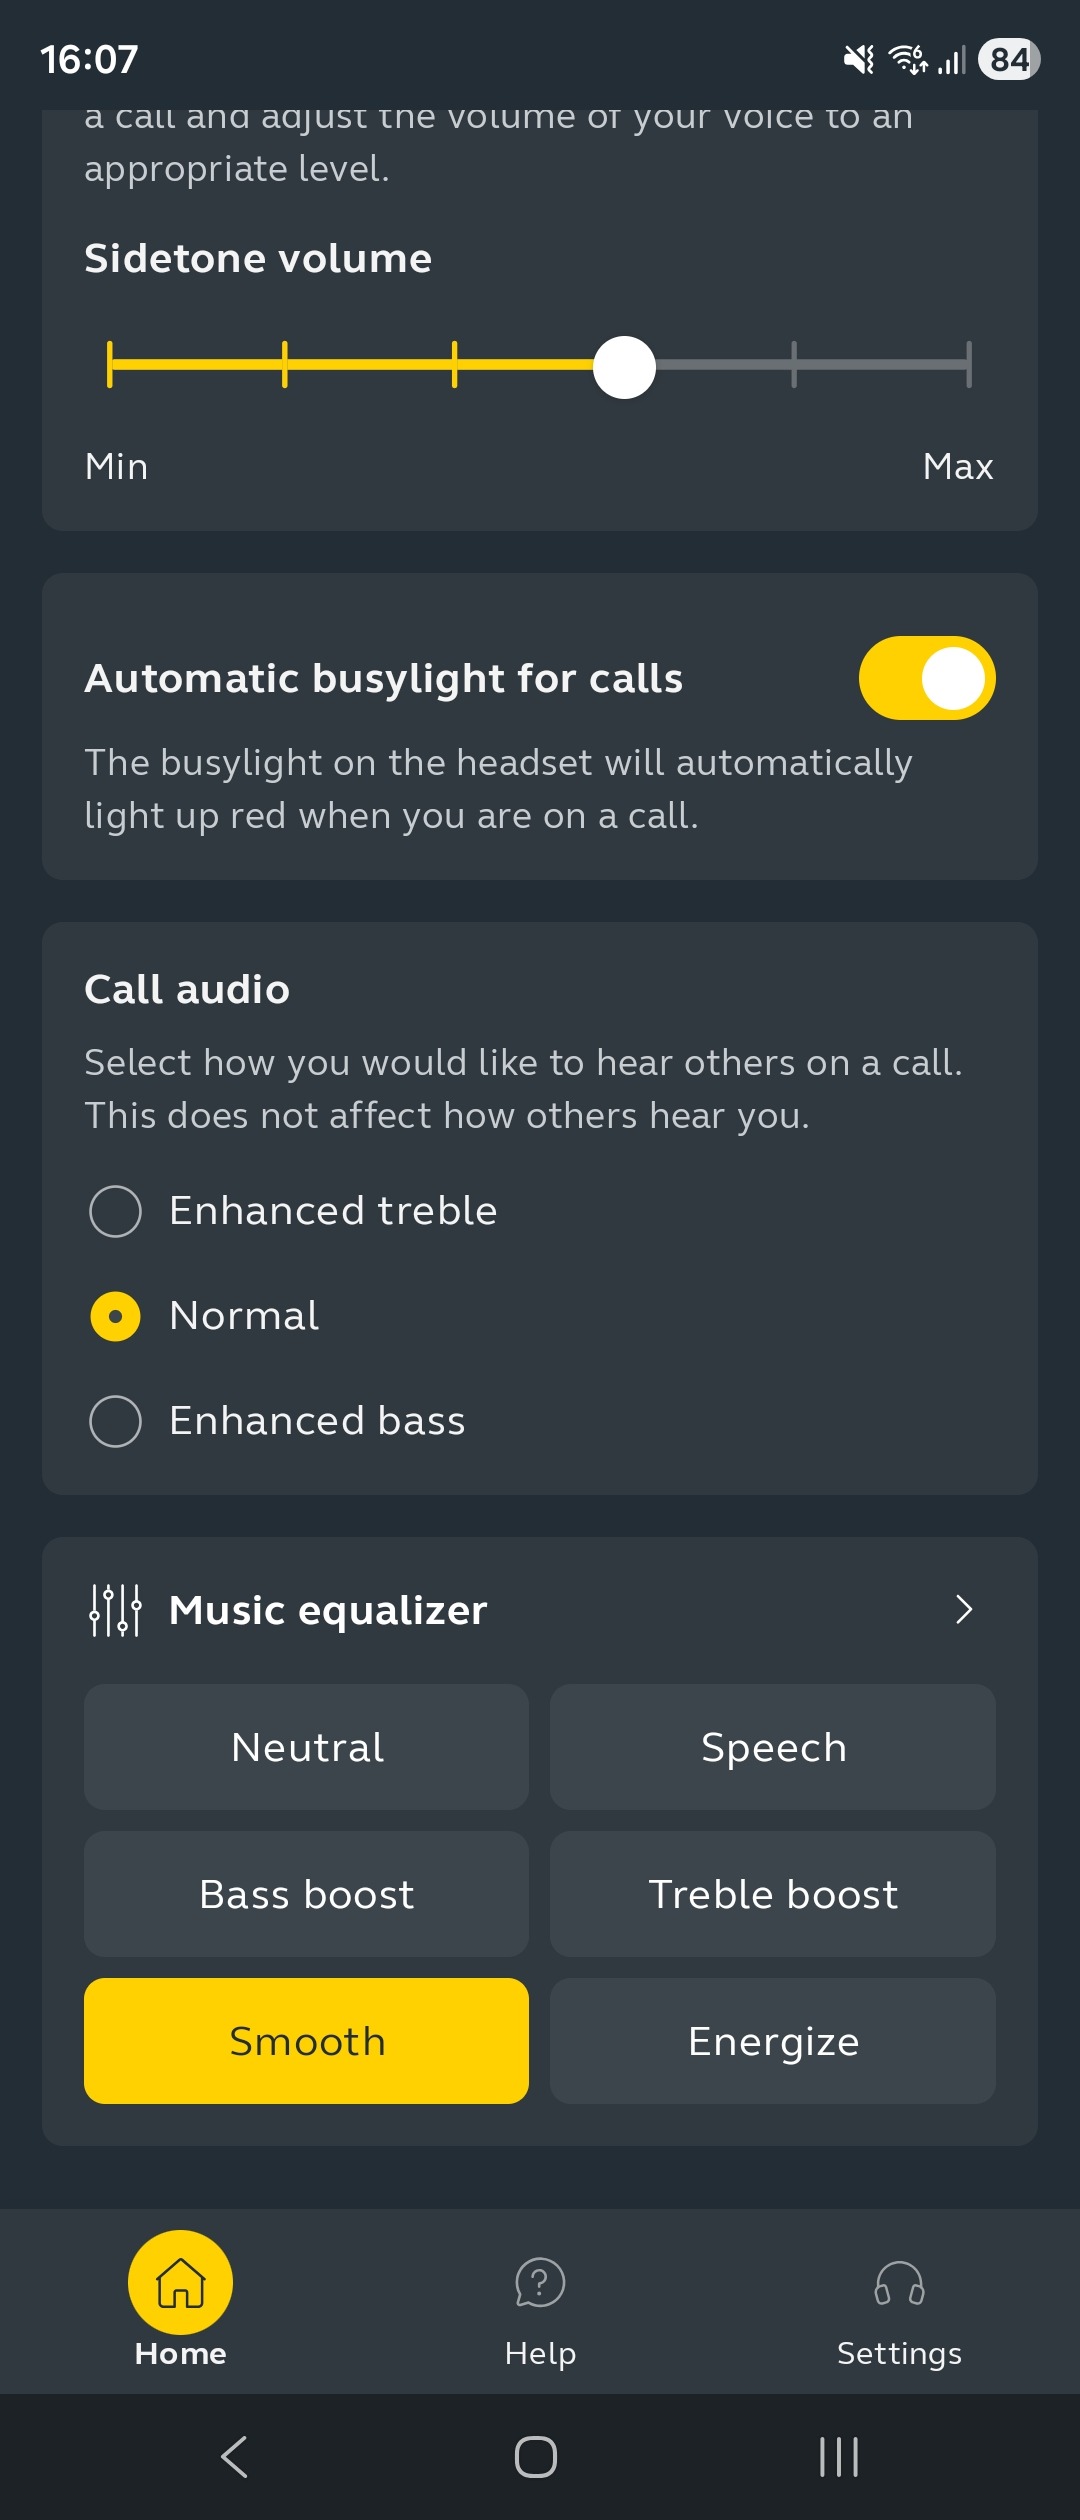This screenshot has width=1080, height=2520.
Task: Disable Automatic busylight for calls
Action: pyautogui.click(x=926, y=678)
